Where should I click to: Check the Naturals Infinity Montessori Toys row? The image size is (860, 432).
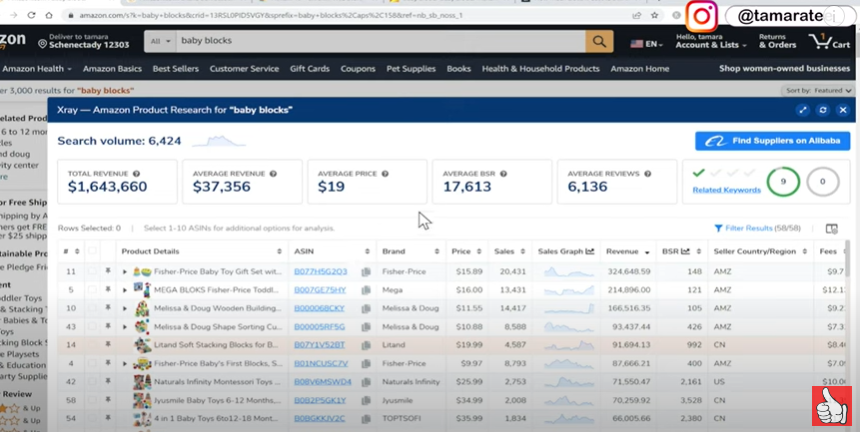tap(92, 381)
